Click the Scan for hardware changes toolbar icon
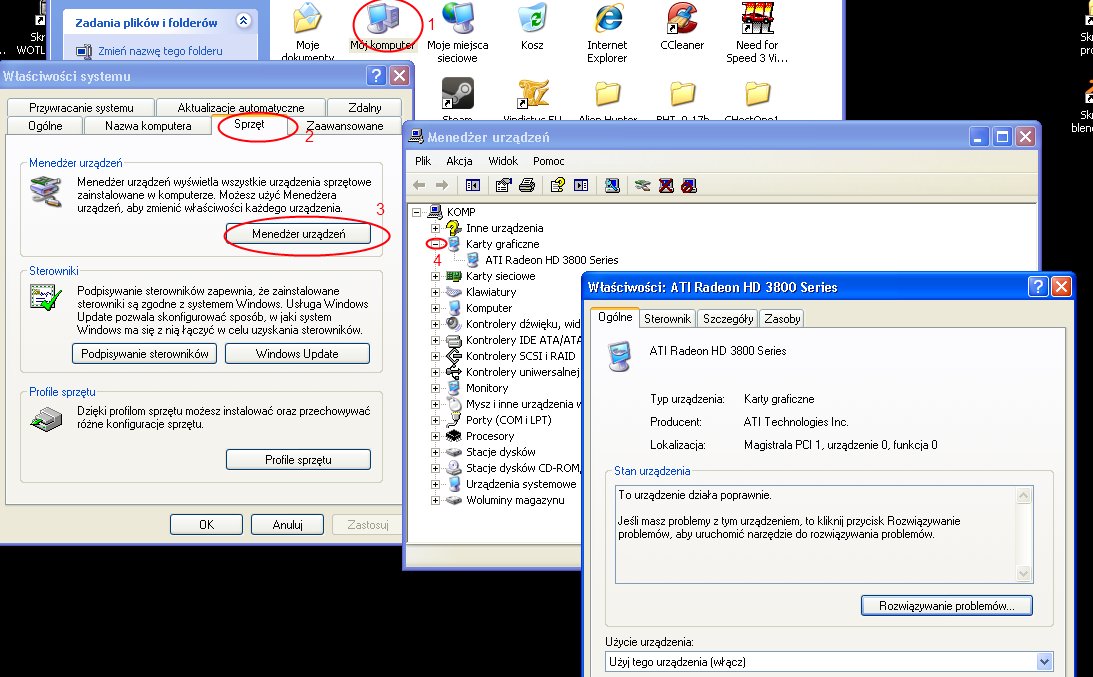 (x=612, y=185)
